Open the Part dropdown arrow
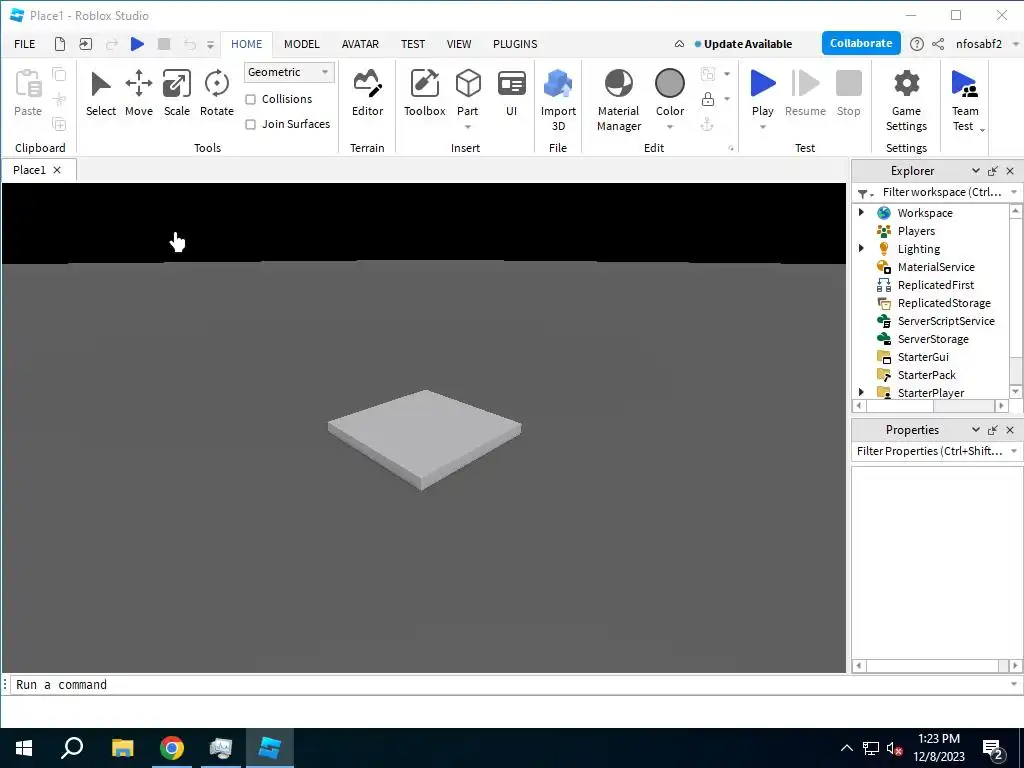The height and width of the screenshot is (768, 1024). click(468, 127)
